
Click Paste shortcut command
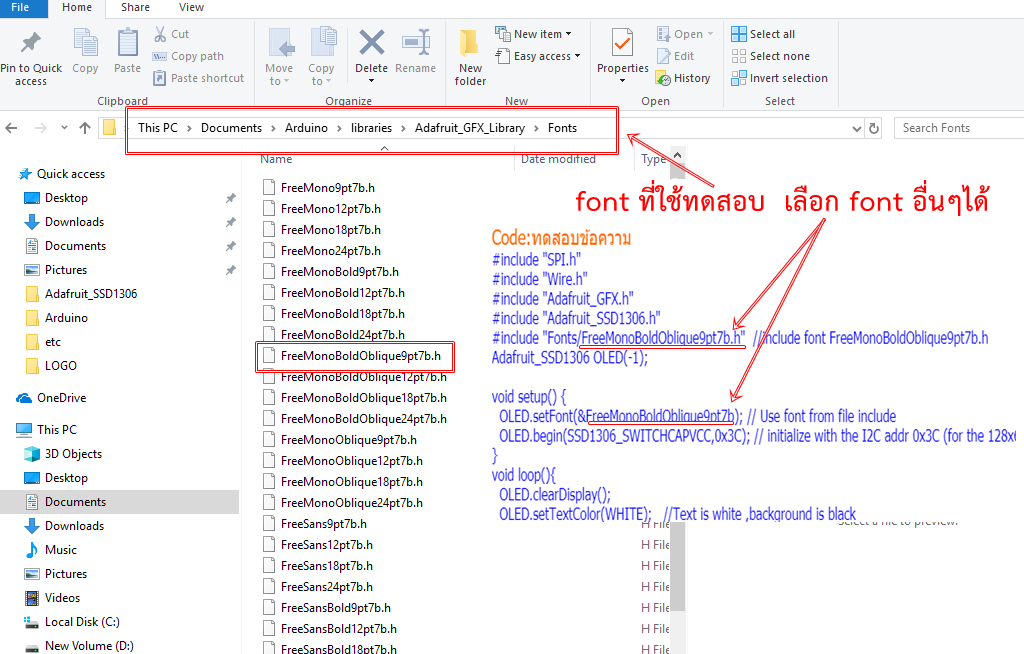199,78
